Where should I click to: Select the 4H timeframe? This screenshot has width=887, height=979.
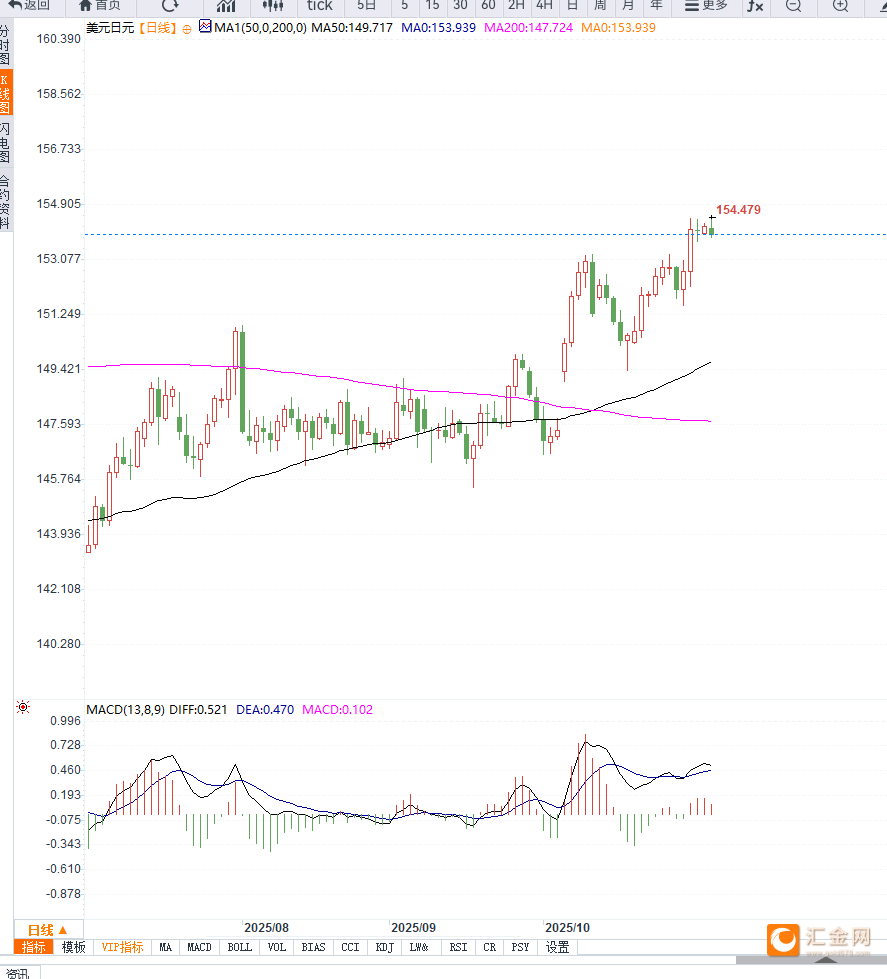pyautogui.click(x=544, y=6)
